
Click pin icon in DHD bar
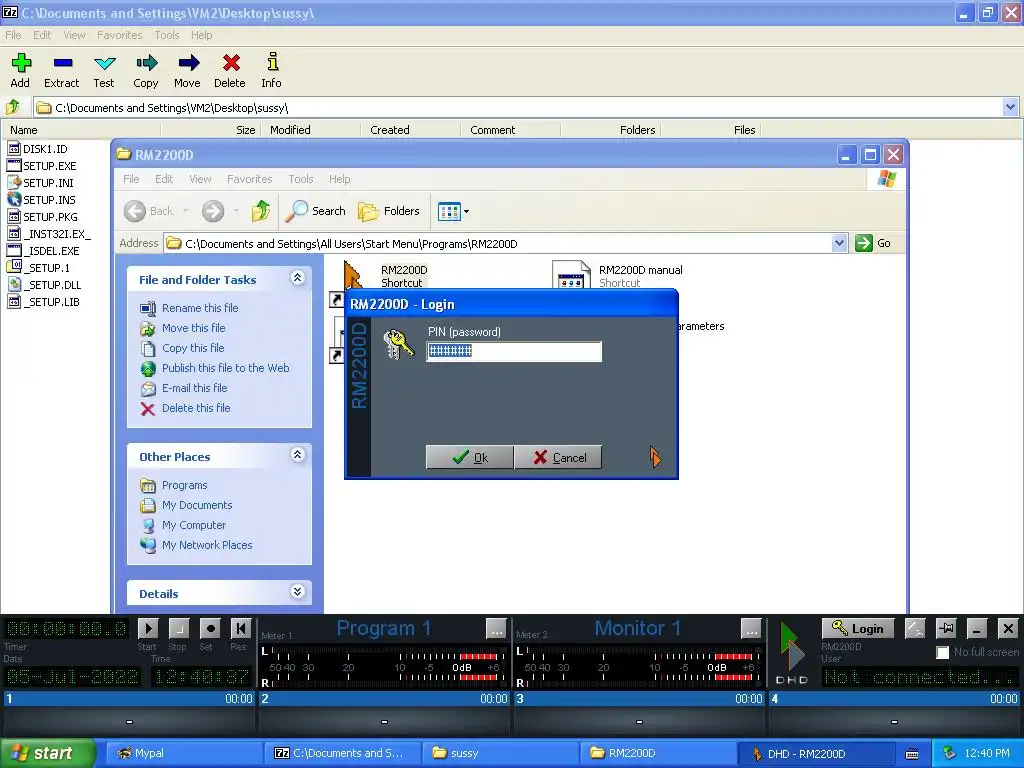click(x=946, y=628)
